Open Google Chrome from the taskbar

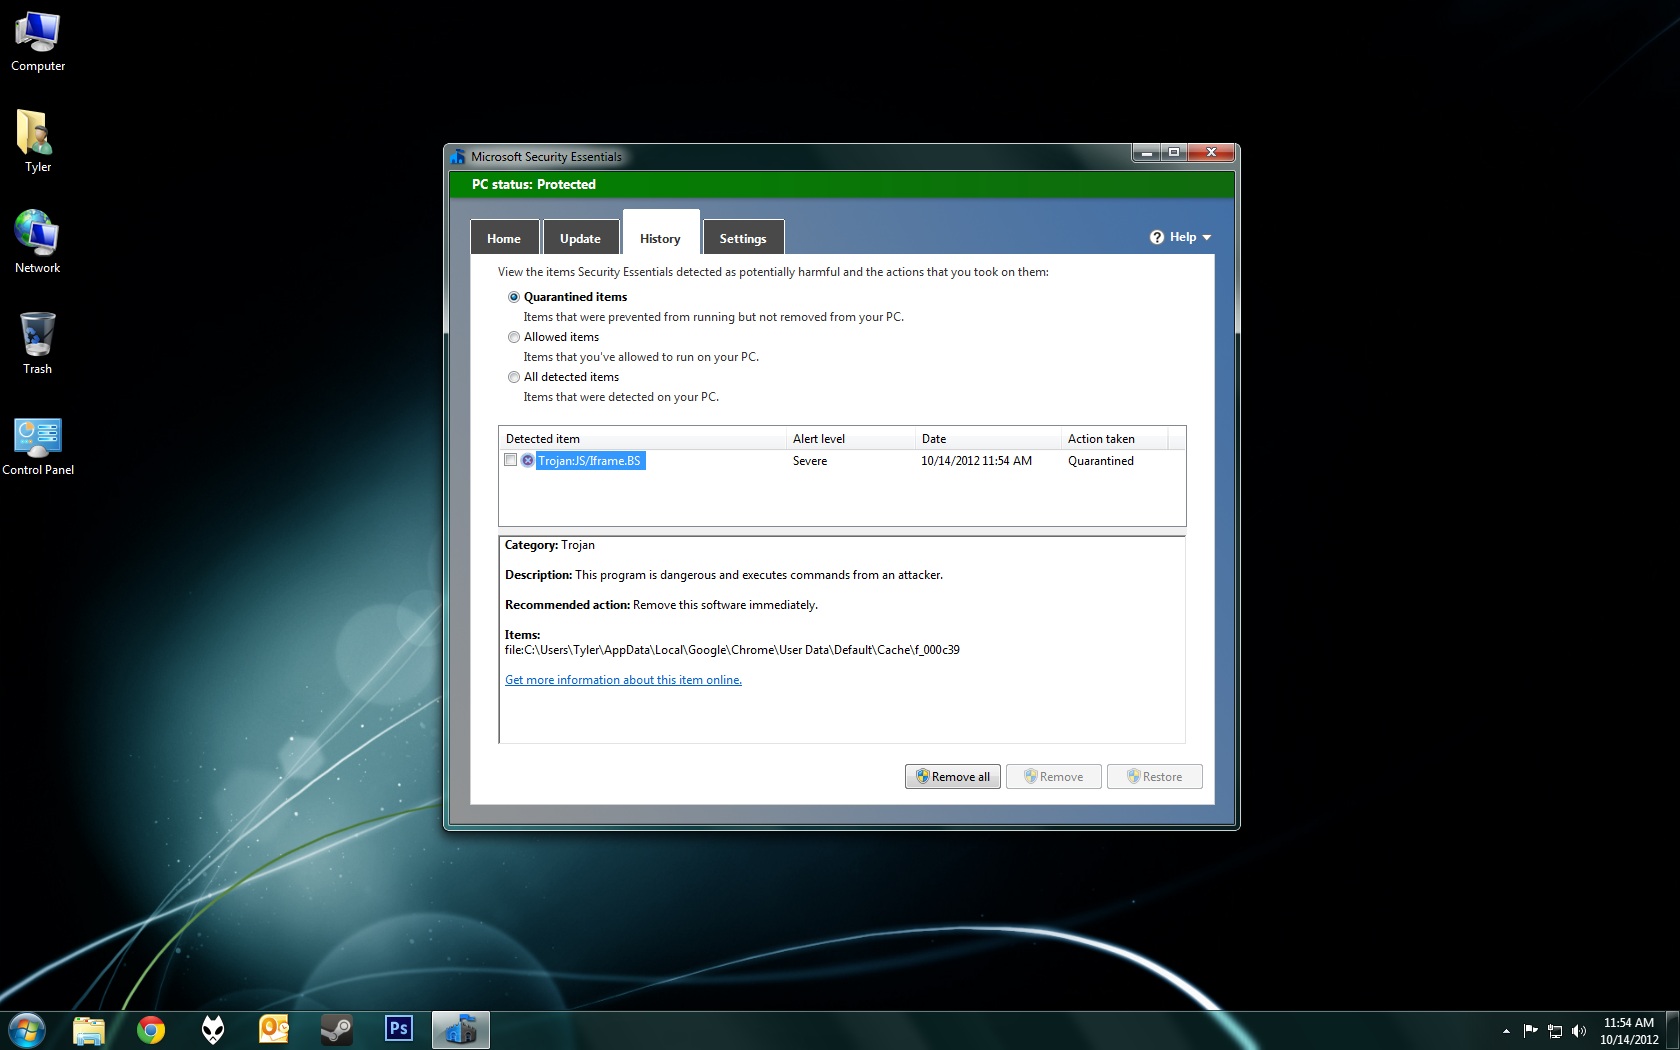tap(151, 1029)
